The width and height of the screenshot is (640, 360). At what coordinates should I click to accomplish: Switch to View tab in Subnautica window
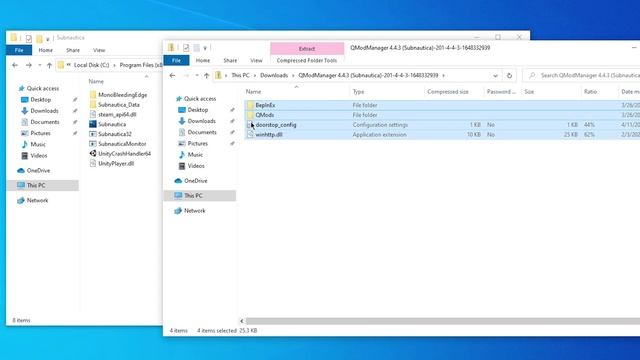pyautogui.click(x=99, y=50)
